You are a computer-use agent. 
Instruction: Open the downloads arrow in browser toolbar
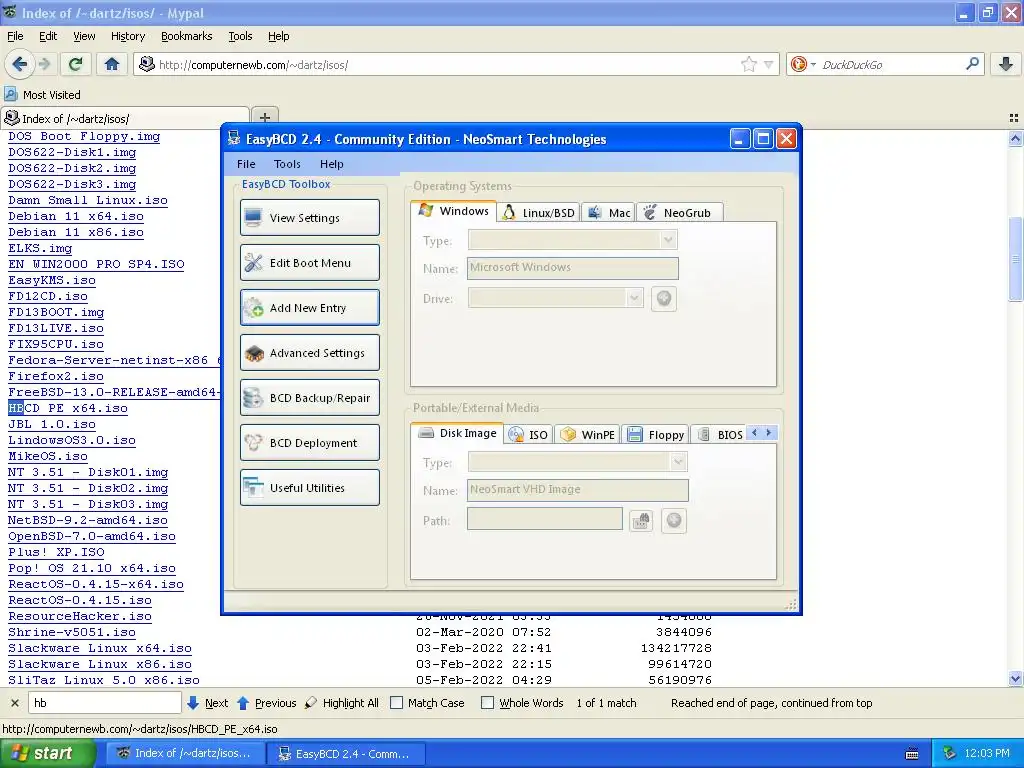click(1006, 64)
